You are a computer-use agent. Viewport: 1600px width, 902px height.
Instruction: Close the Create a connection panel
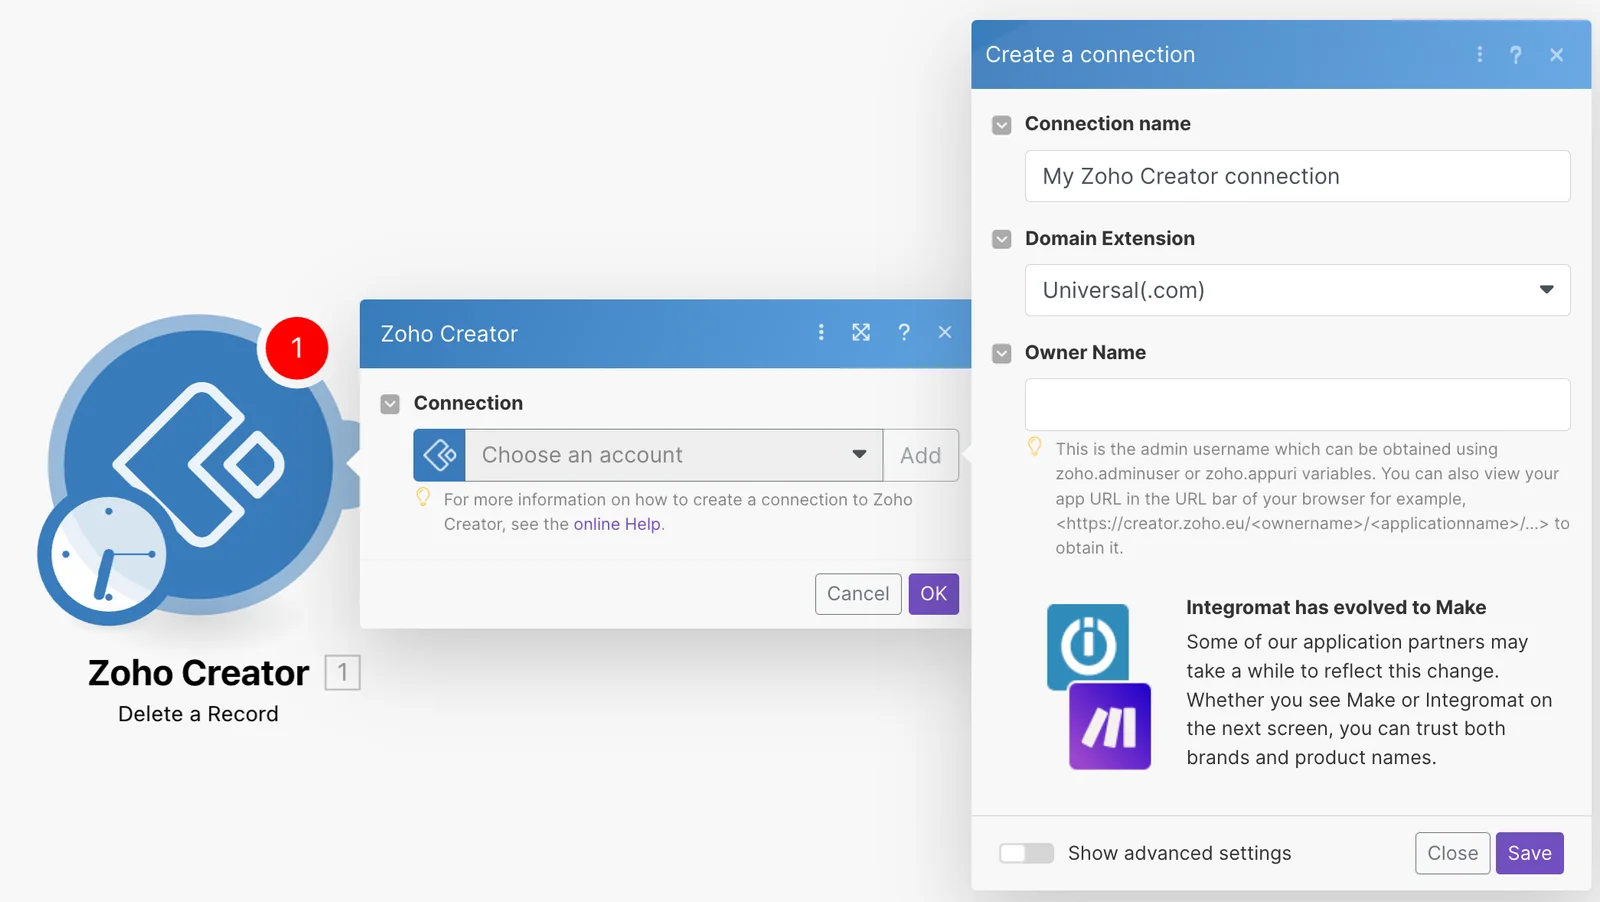pos(1557,55)
